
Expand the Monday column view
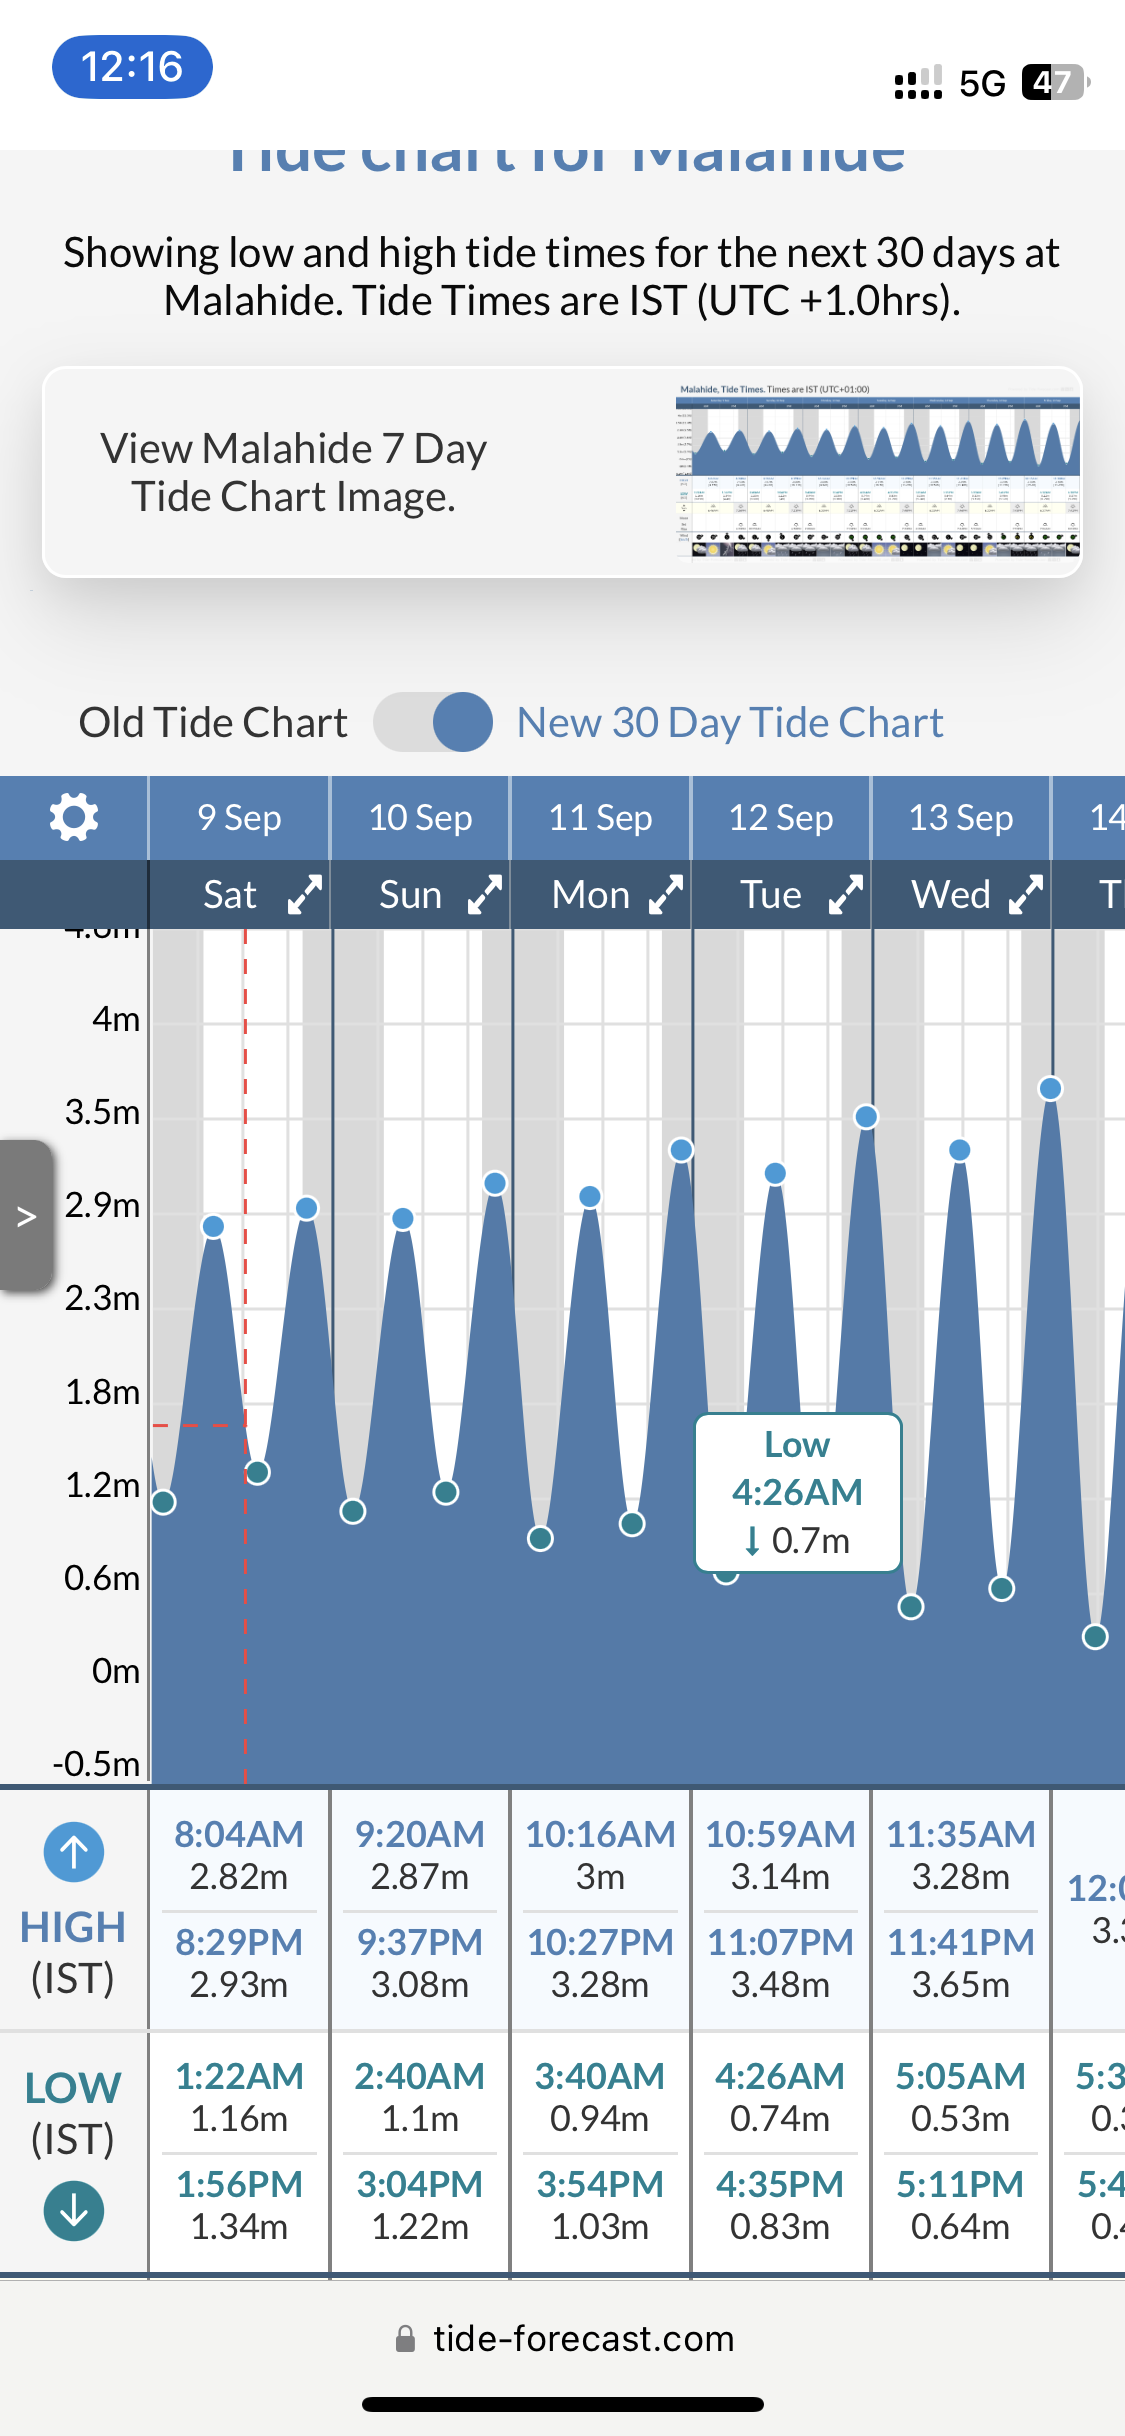point(665,894)
